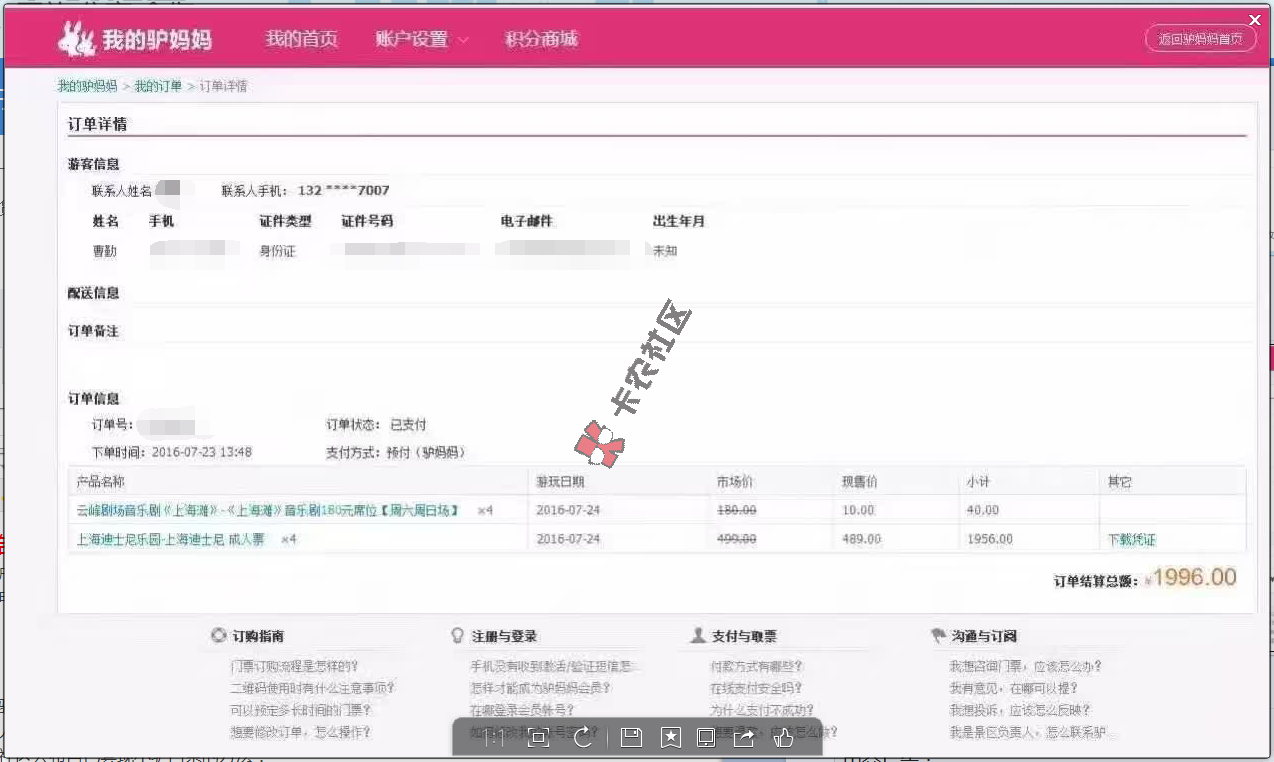This screenshot has width=1274, height=762.
Task: Click the 订单详情 section heading
Action: pos(97,124)
